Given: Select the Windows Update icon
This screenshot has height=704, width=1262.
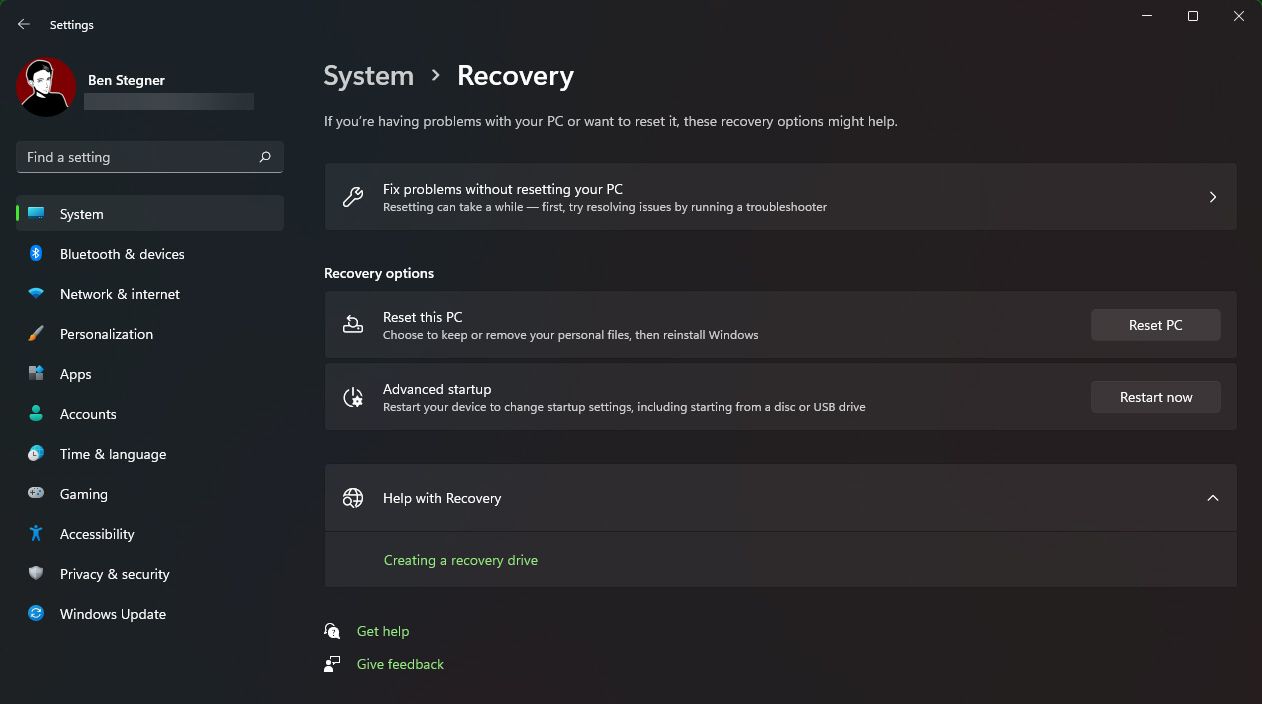Looking at the screenshot, I should coord(36,614).
